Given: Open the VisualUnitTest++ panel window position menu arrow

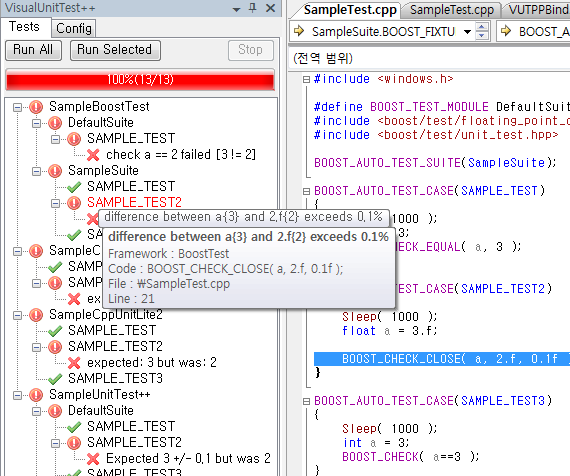Looking at the screenshot, I should [x=237, y=9].
